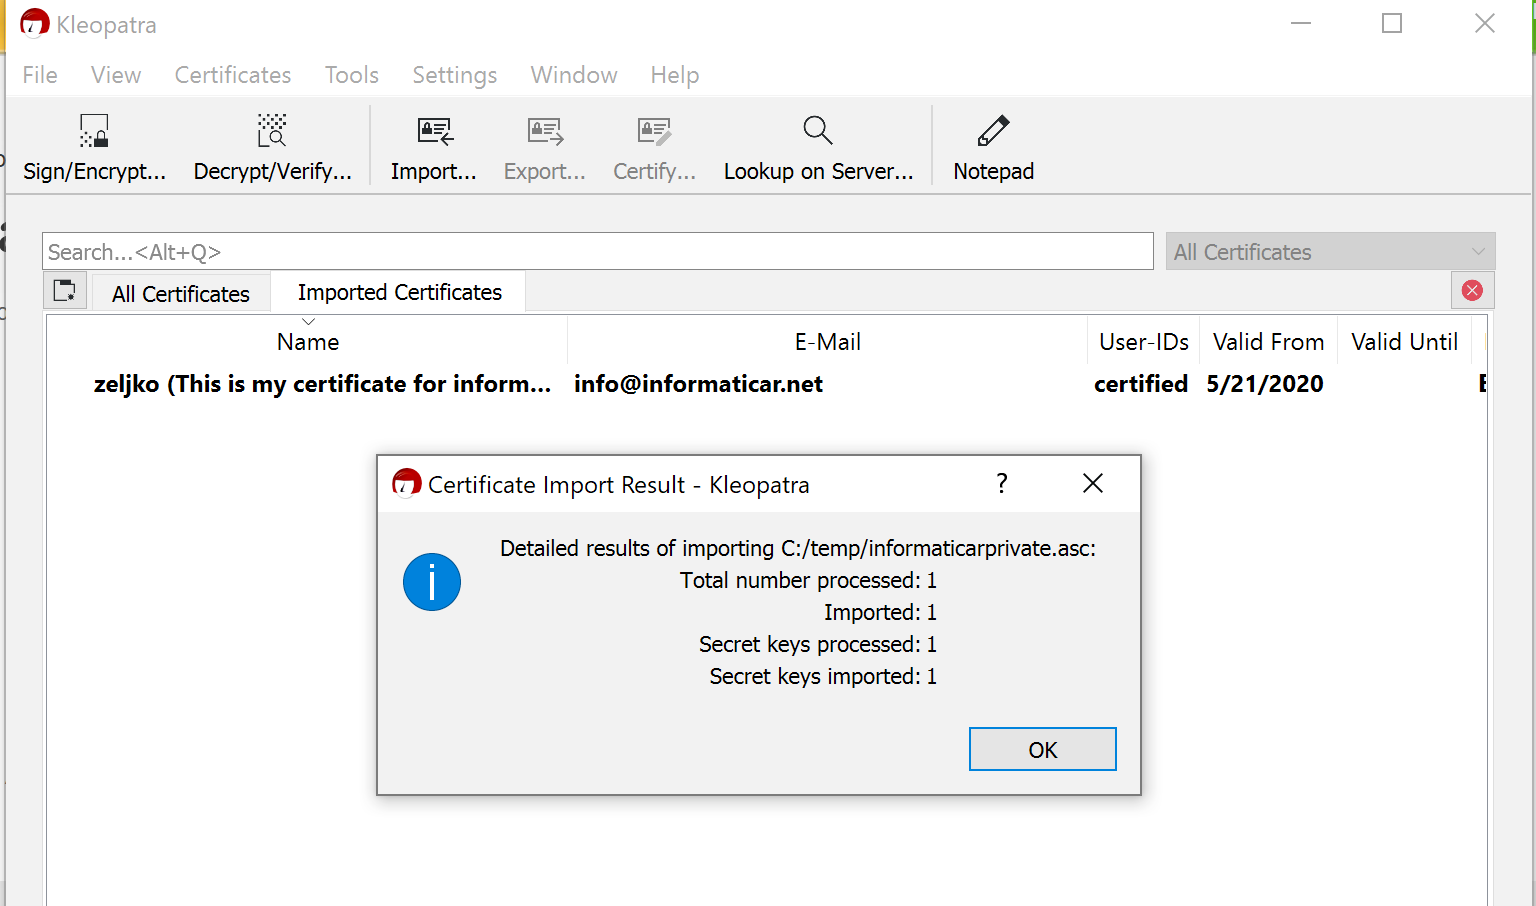
Task: Click the dialog help question mark
Action: coord(1002,484)
